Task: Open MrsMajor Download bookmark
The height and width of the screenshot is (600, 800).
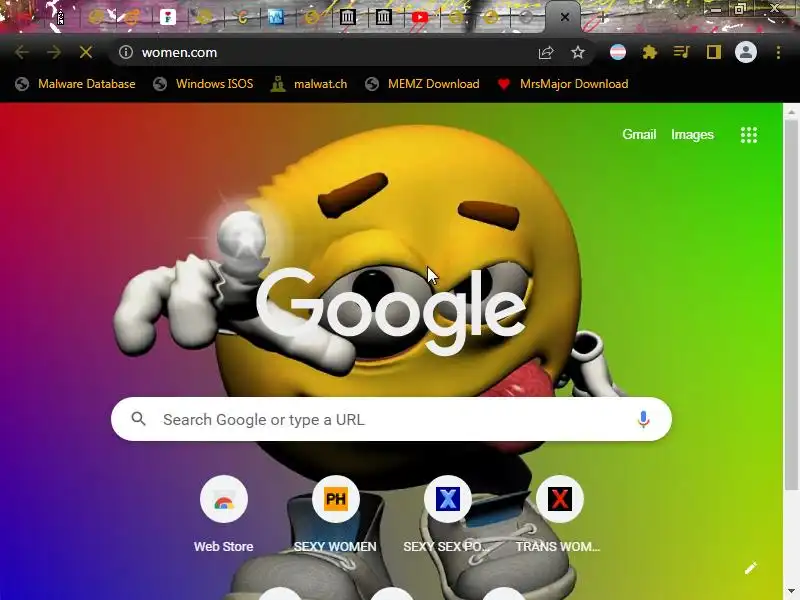Action: coord(563,84)
